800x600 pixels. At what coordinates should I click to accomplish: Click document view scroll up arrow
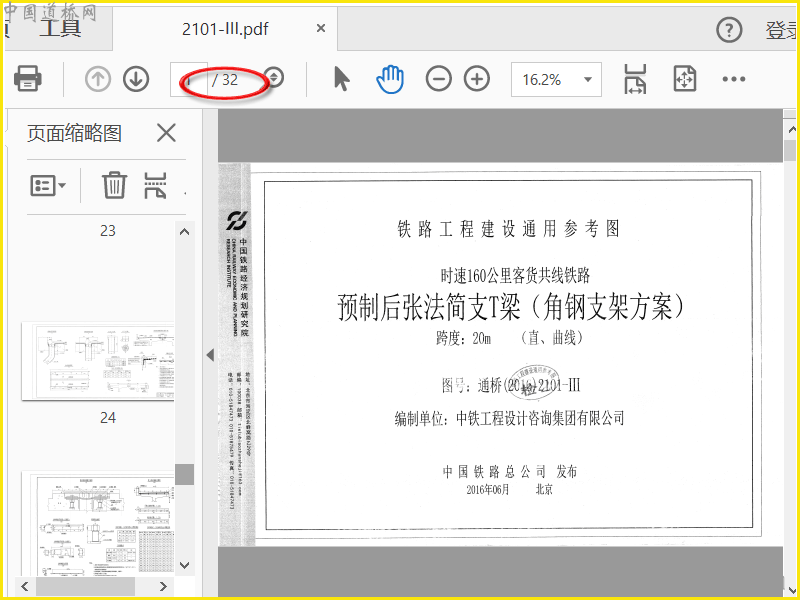tap(791, 130)
